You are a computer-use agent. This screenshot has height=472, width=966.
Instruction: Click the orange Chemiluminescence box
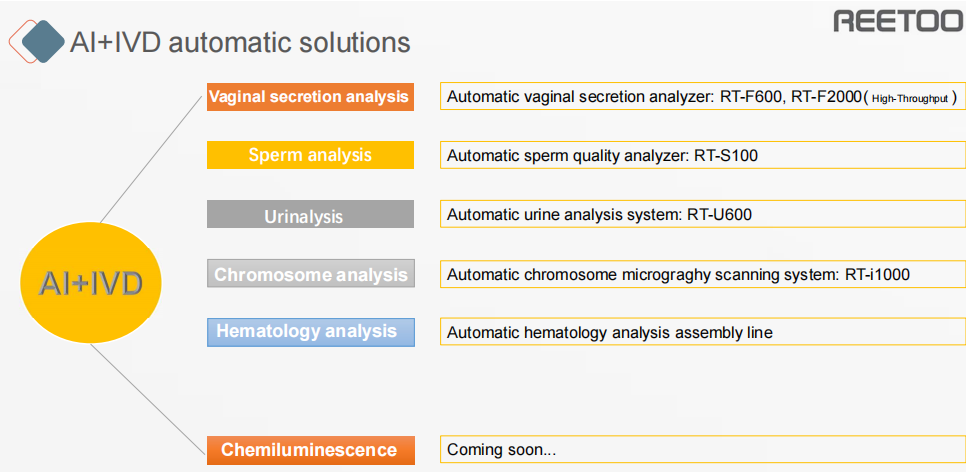310,450
